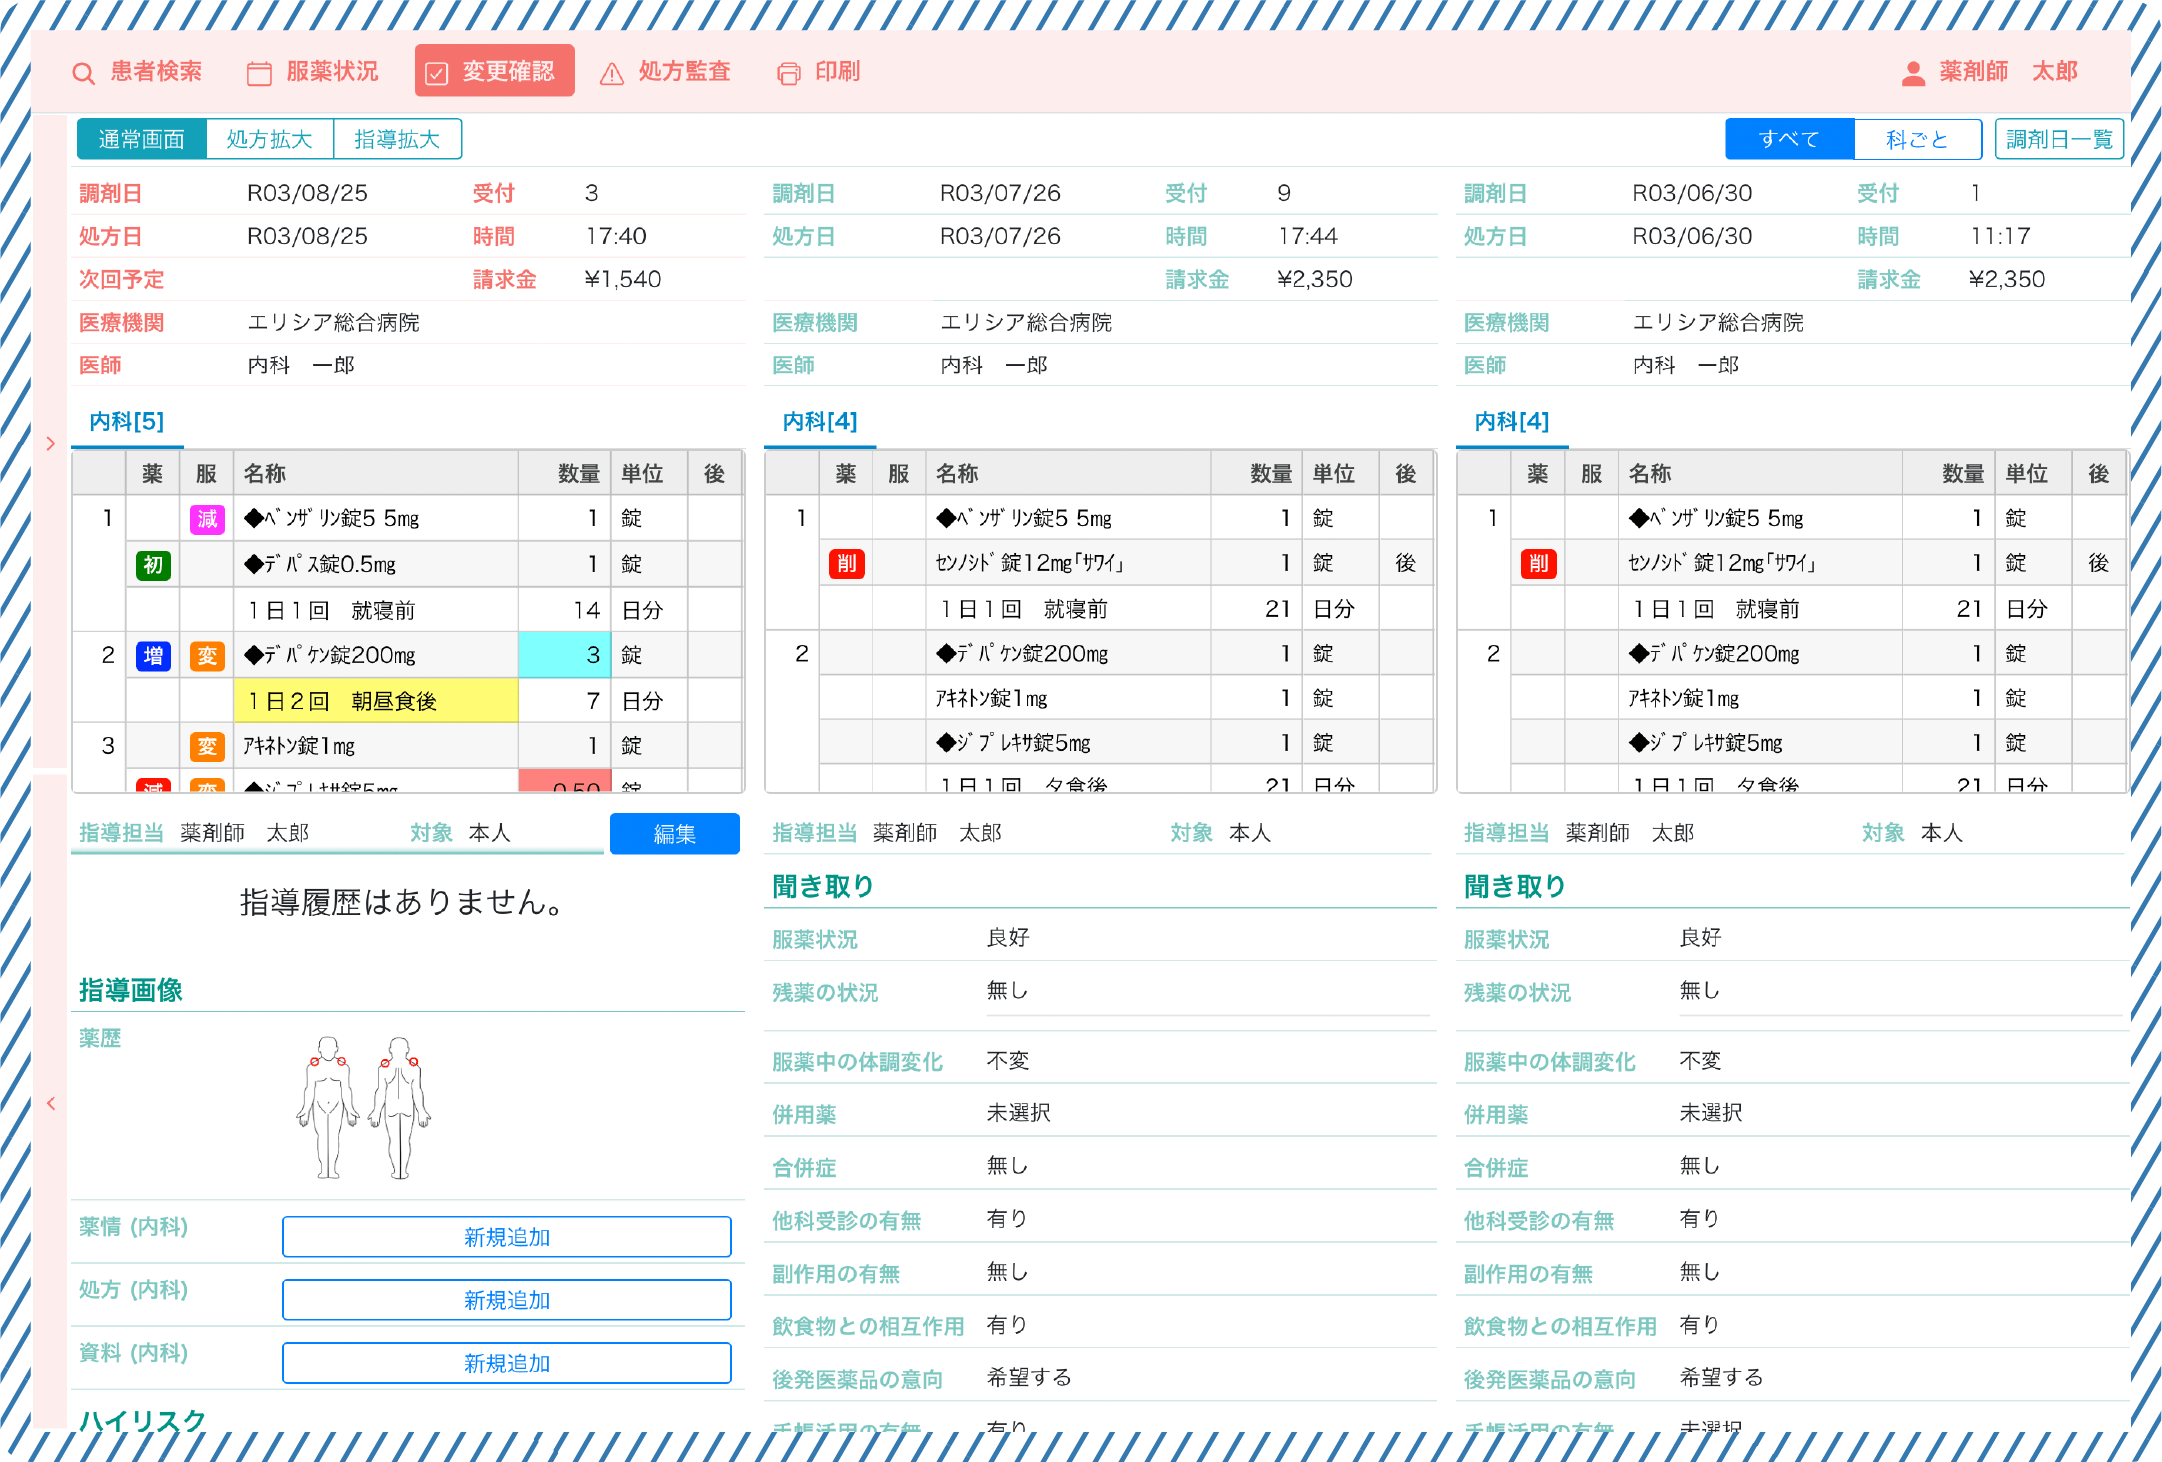Click the red highlighted 0.50 quantity cell

coord(564,782)
